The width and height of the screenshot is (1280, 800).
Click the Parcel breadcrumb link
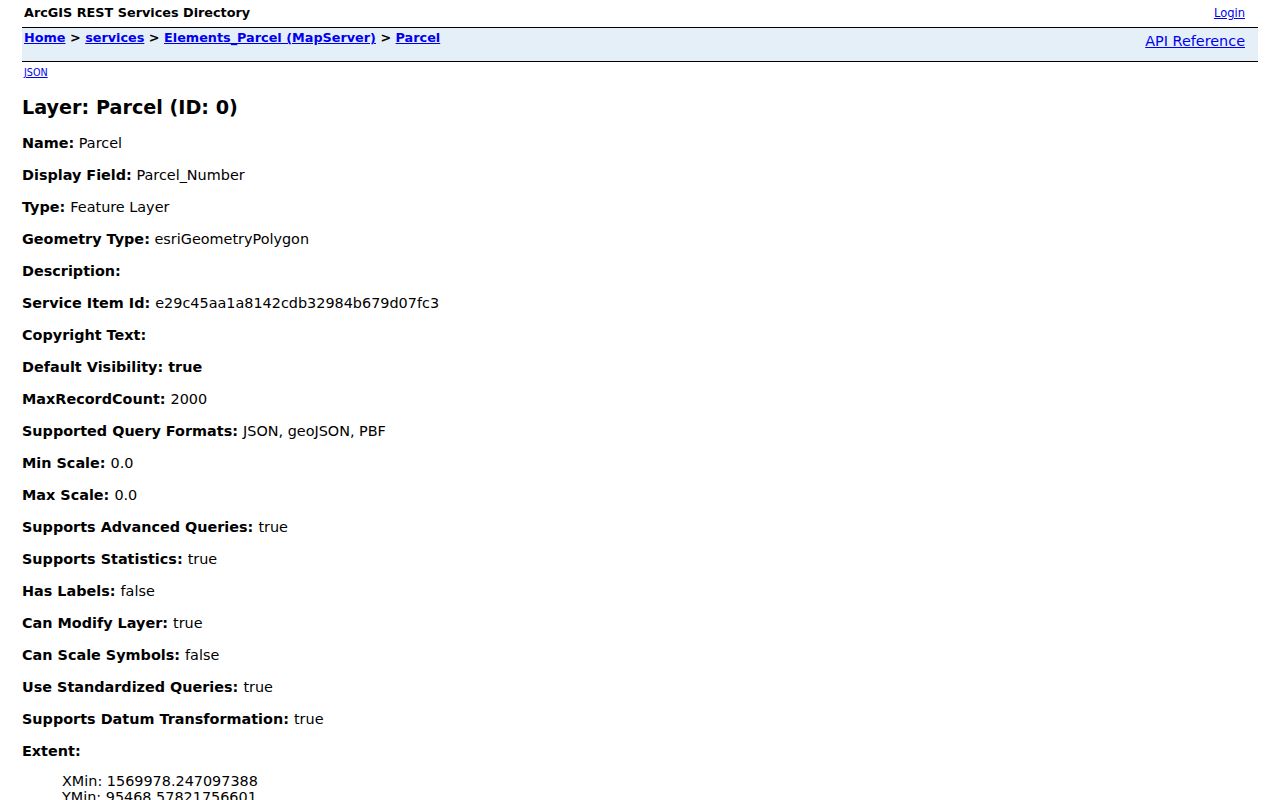coord(418,38)
